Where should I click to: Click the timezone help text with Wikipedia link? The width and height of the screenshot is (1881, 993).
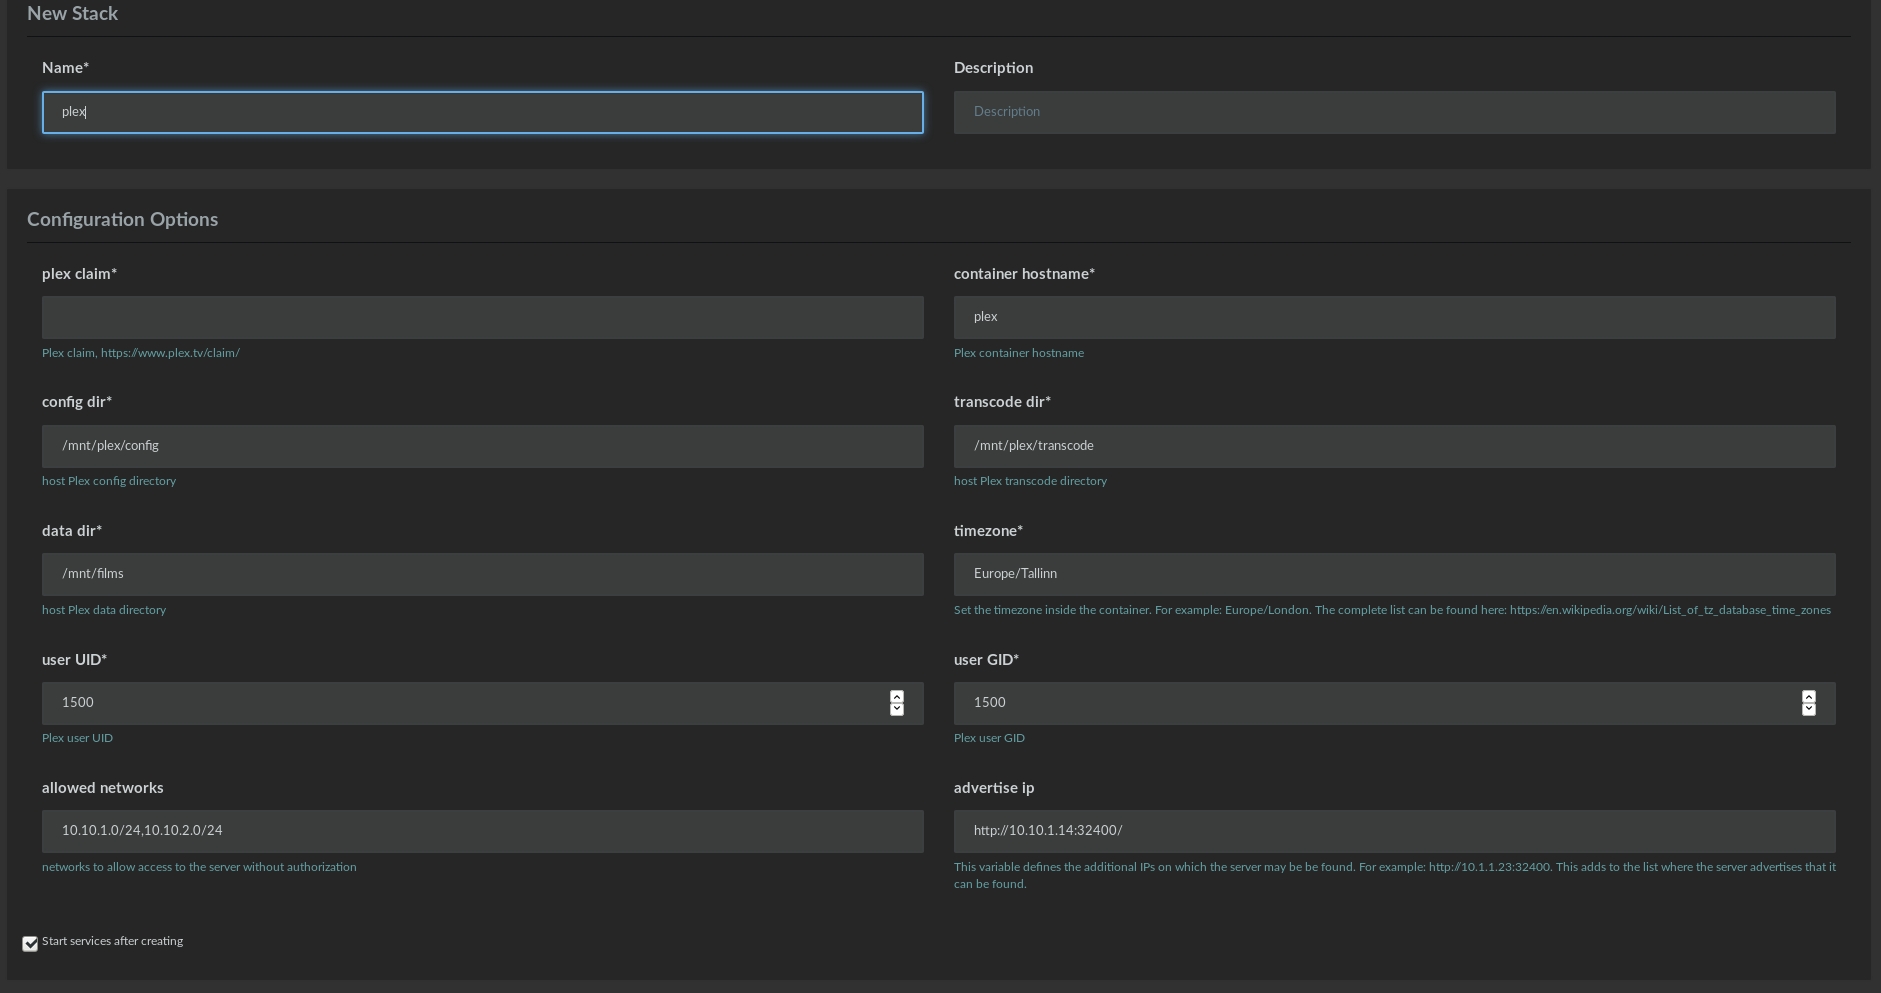[1392, 610]
